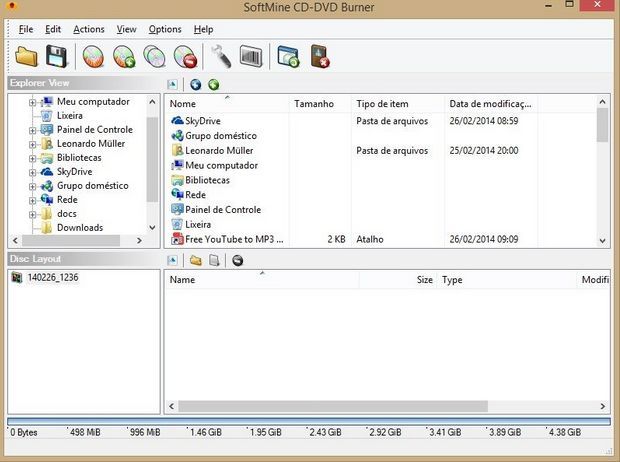Open the View menu
The image size is (620, 462).
coord(127,29)
